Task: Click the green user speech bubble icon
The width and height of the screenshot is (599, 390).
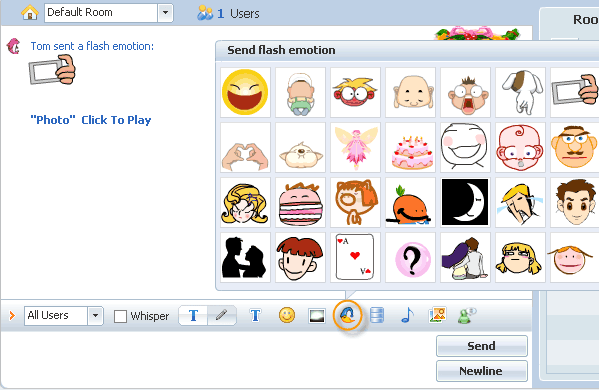Action: (x=467, y=316)
